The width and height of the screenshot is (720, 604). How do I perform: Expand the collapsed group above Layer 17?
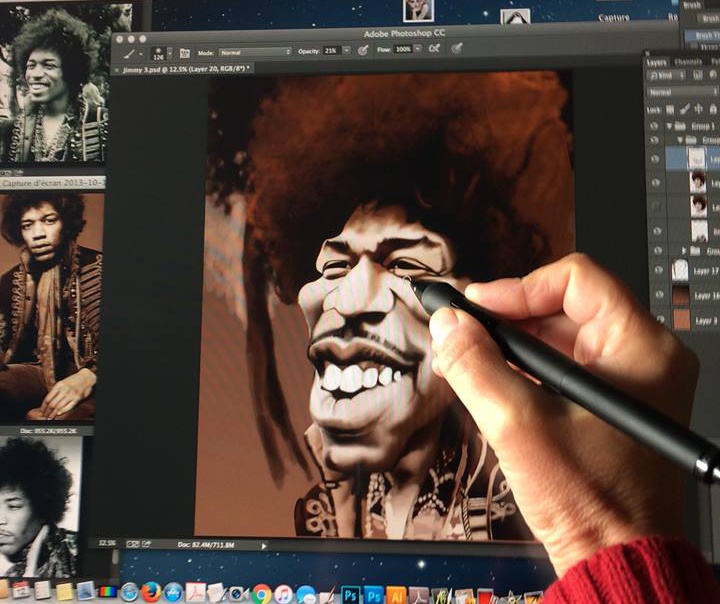[x=684, y=251]
